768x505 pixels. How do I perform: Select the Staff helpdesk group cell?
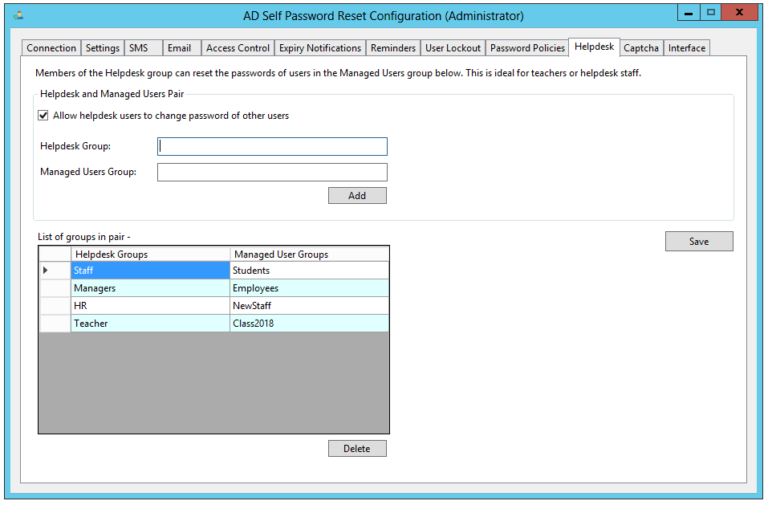(x=150, y=270)
